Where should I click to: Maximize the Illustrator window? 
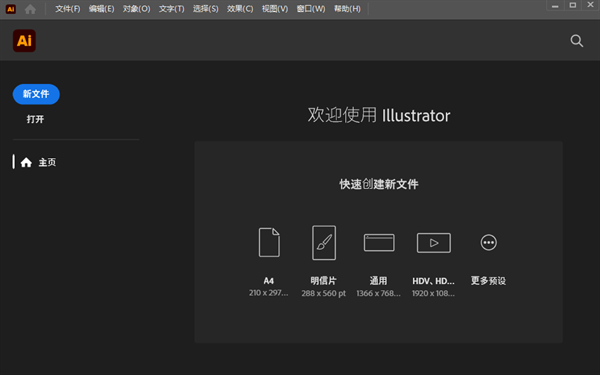[572, 5]
